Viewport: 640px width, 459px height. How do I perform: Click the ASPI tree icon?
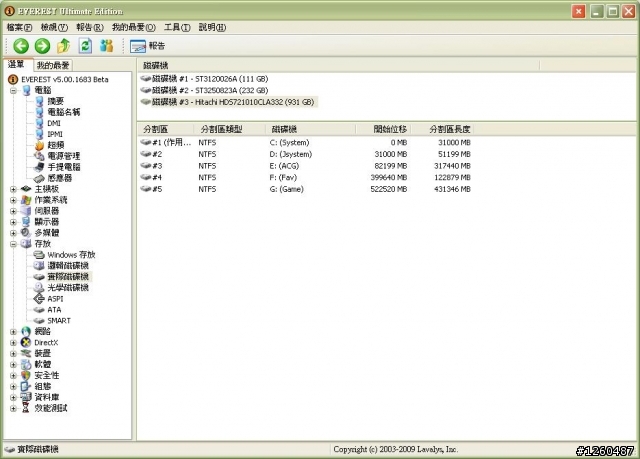click(x=39, y=299)
